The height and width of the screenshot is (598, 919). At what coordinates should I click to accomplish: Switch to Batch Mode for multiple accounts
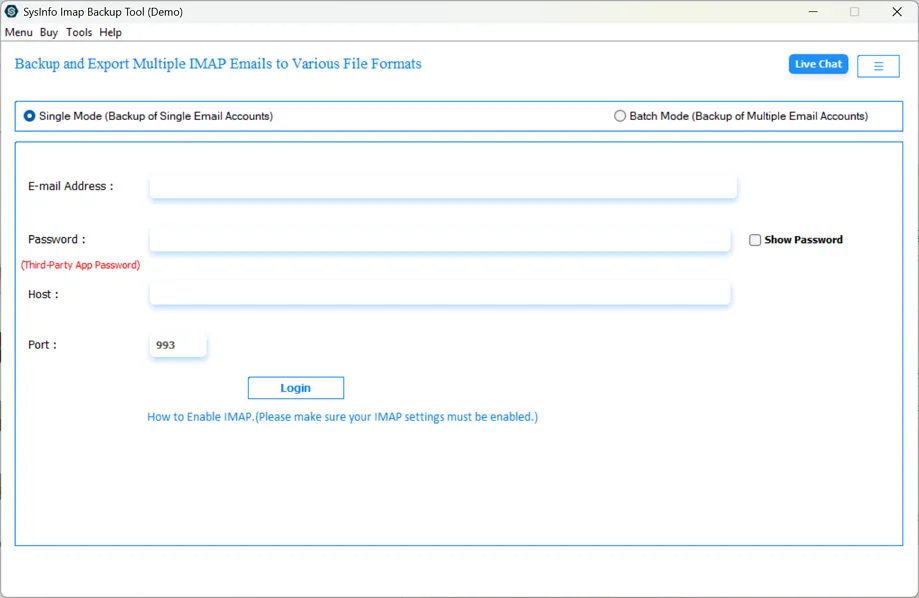pos(620,116)
